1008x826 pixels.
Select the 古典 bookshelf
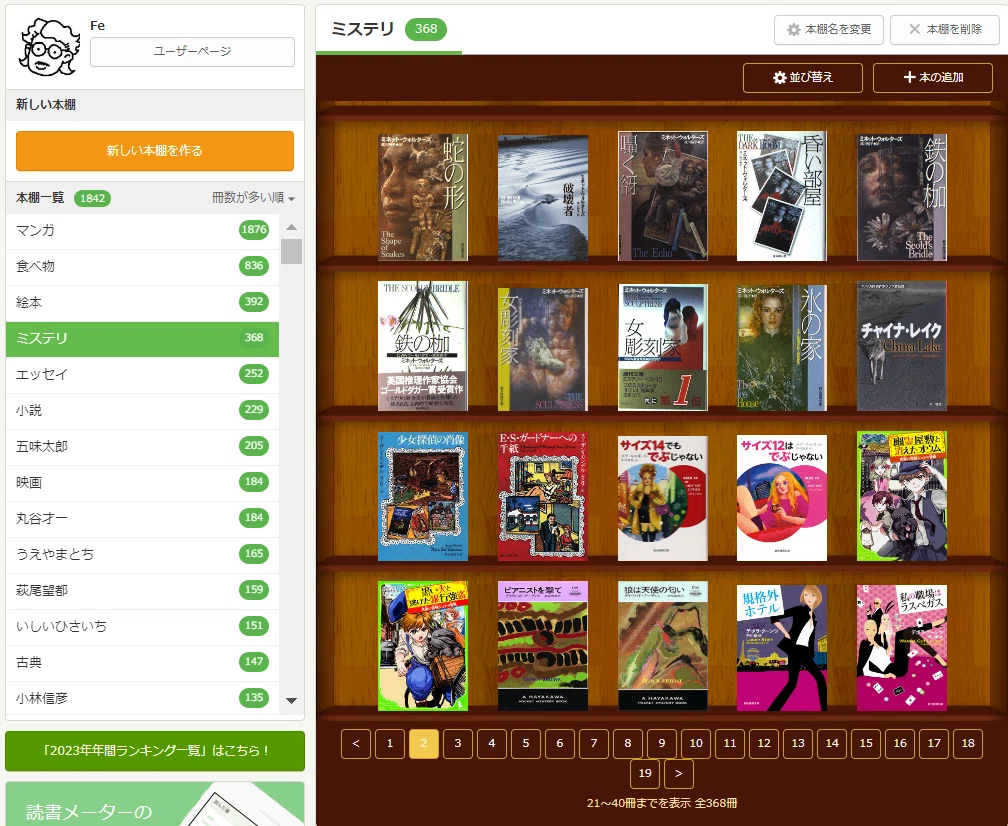(143, 662)
